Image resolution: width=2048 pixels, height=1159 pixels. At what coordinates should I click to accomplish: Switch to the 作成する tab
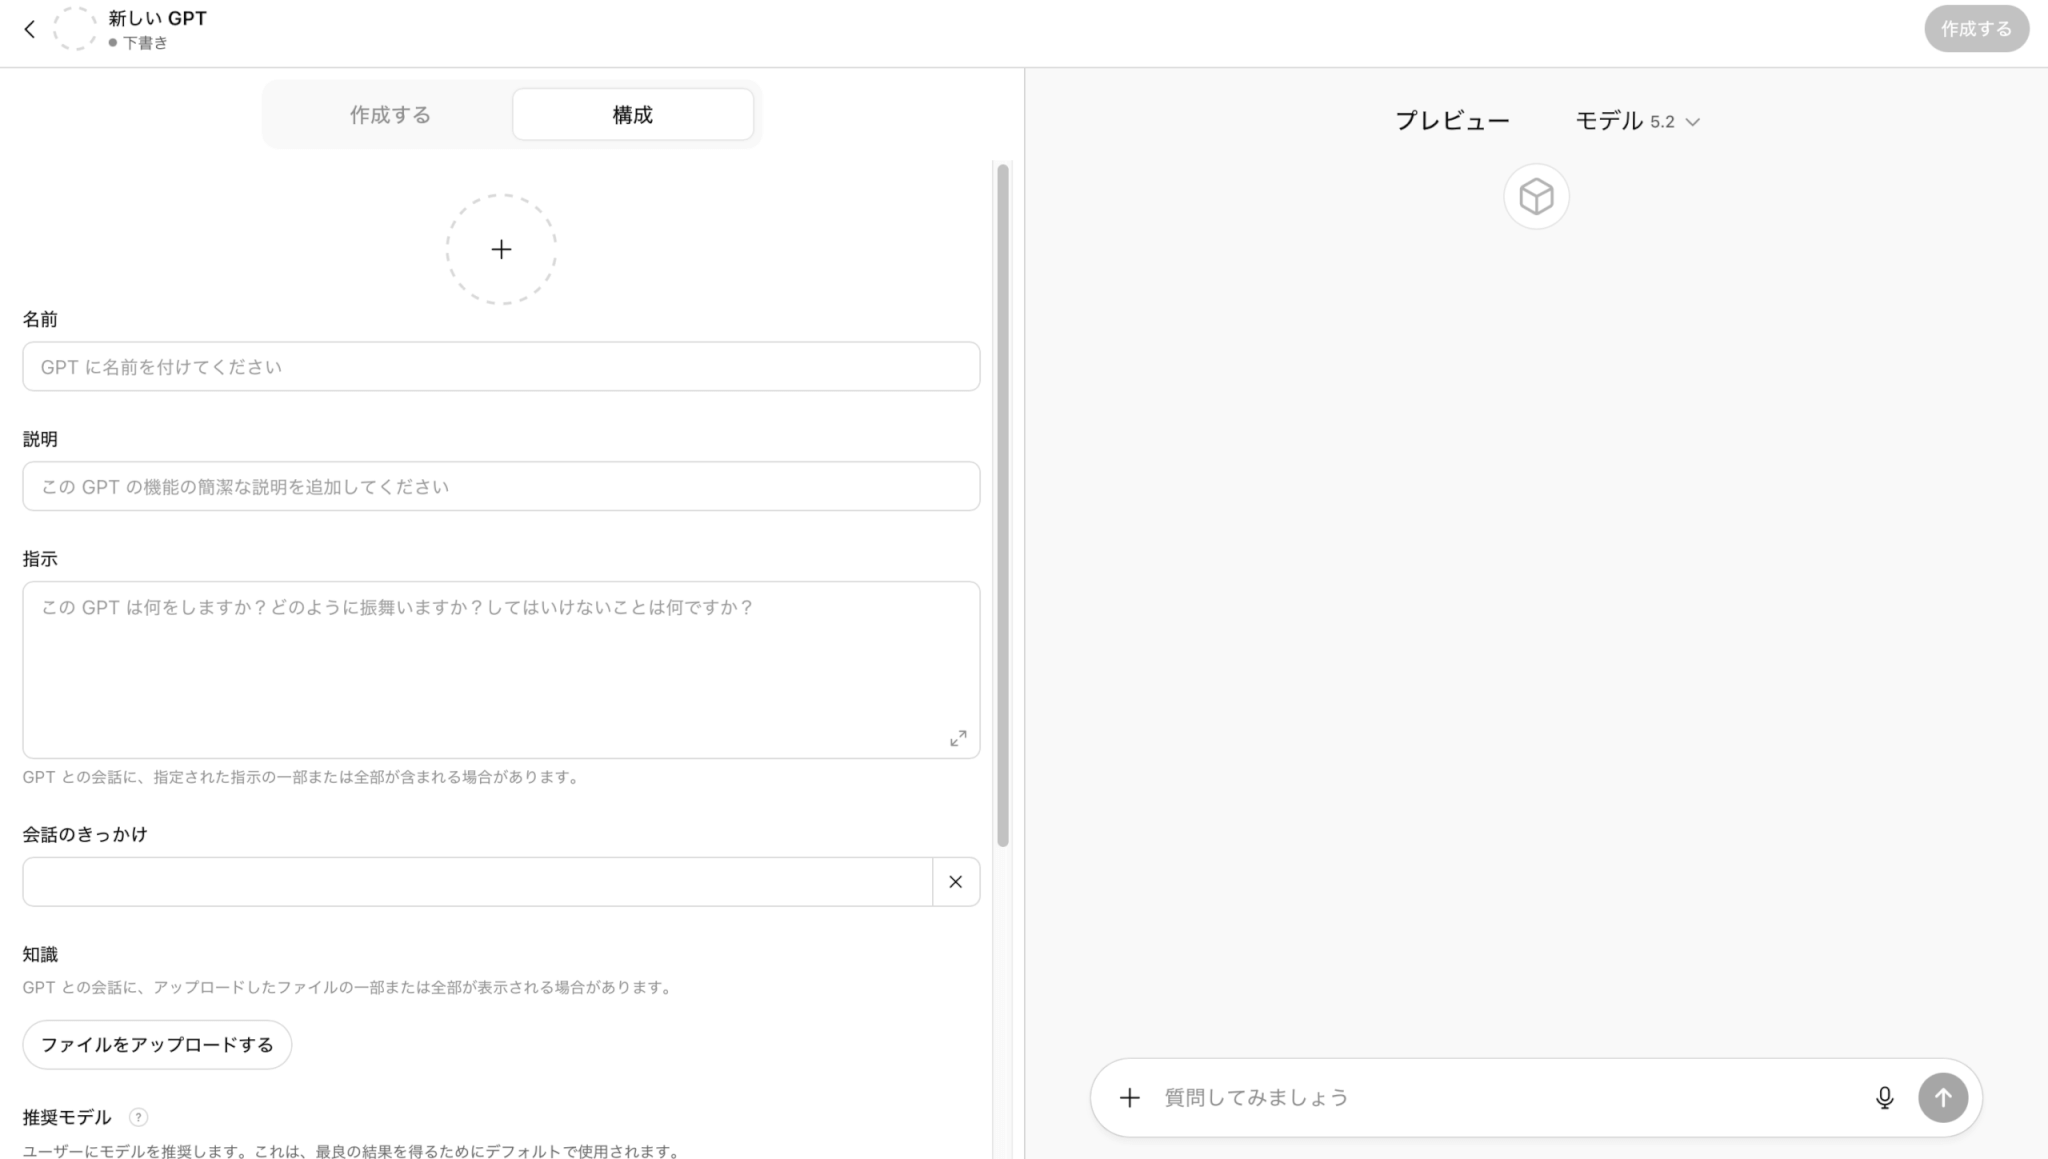(390, 115)
